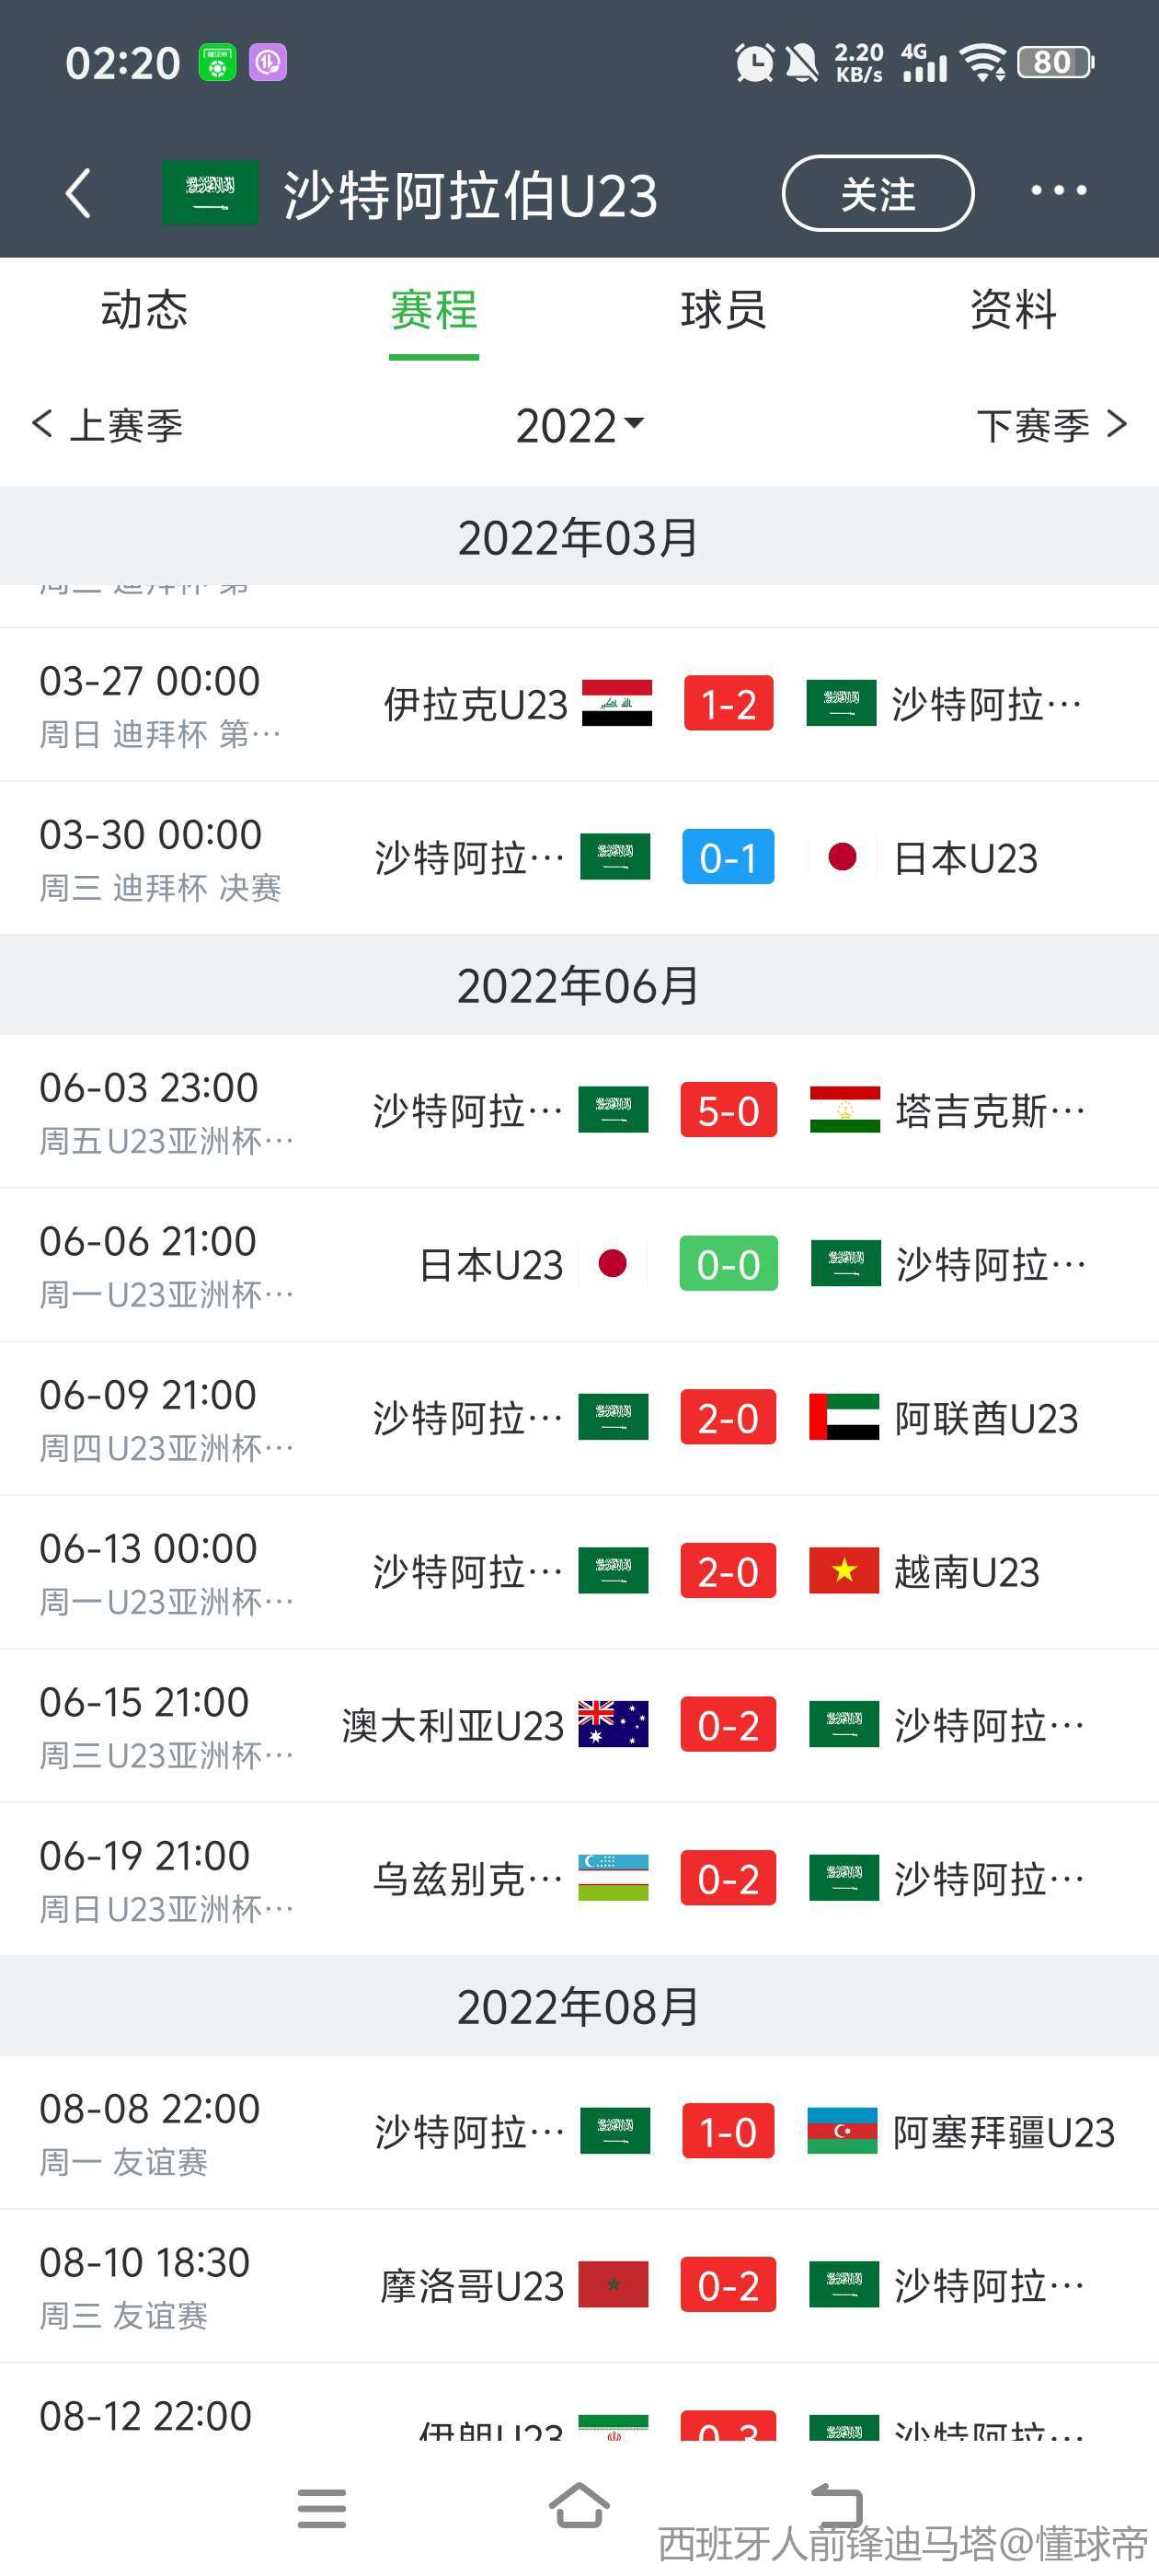Screen dimensions: 1159x2576
Task: Switch to the 动态 tab
Action: coord(144,310)
